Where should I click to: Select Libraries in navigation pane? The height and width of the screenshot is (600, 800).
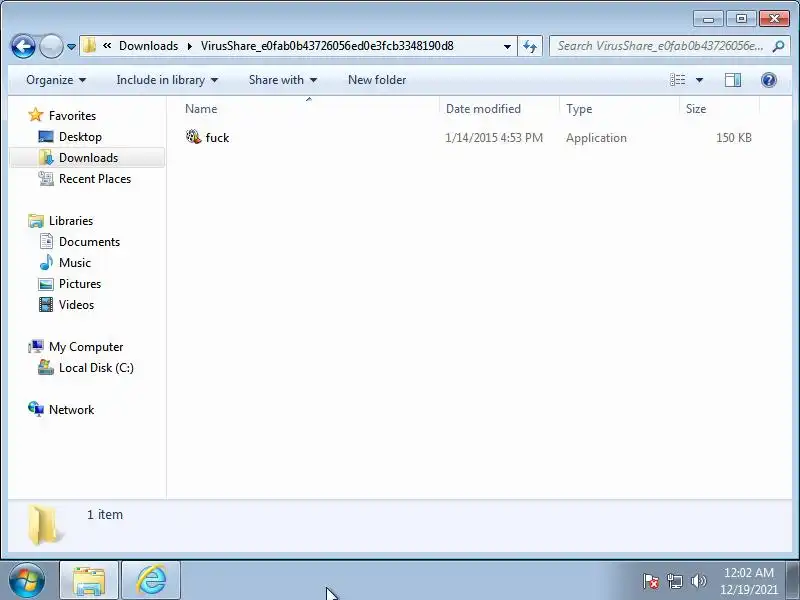pos(71,221)
